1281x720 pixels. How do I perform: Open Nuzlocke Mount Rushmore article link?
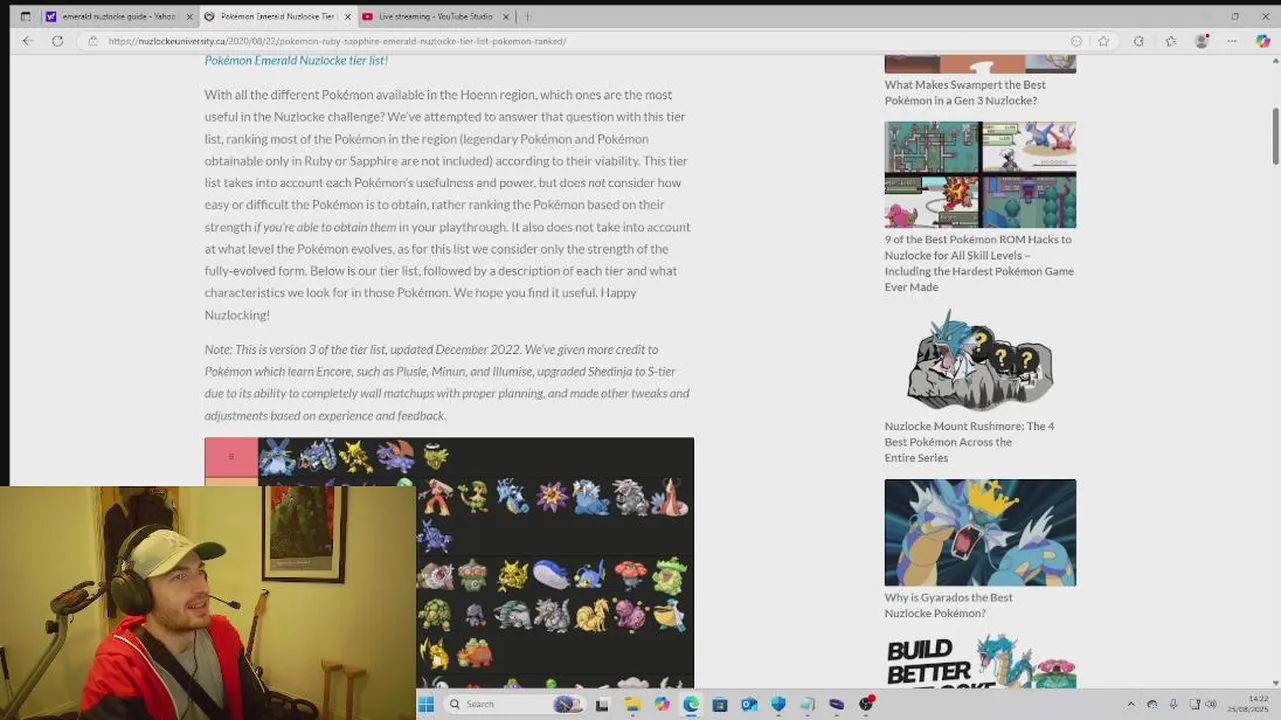coord(969,442)
